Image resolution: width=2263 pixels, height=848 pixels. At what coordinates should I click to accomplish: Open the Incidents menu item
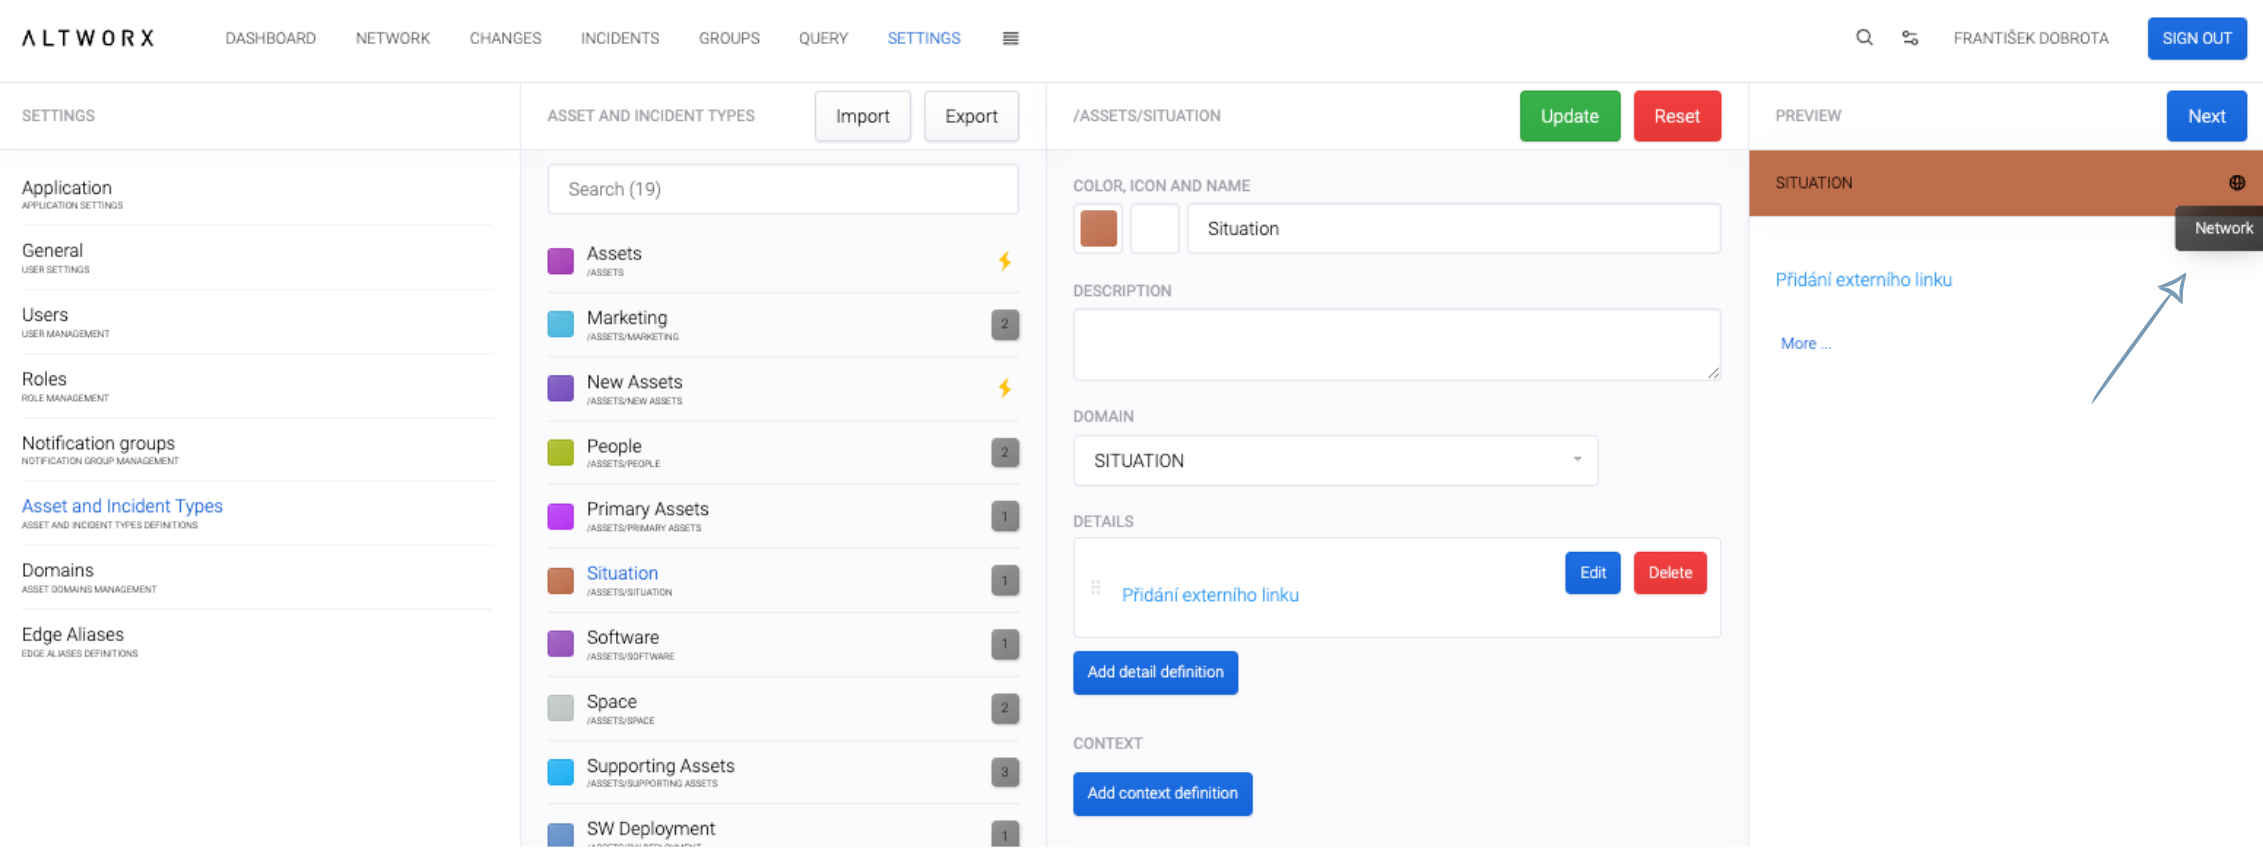pyautogui.click(x=620, y=38)
